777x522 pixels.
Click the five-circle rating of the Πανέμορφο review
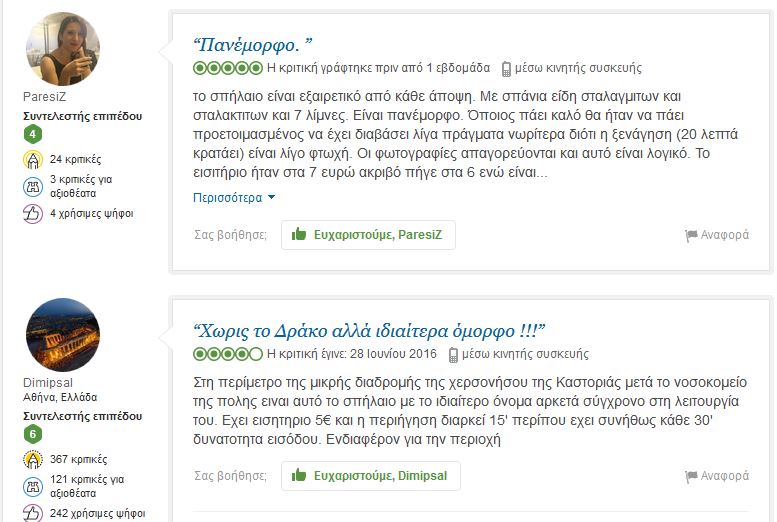pos(228,68)
